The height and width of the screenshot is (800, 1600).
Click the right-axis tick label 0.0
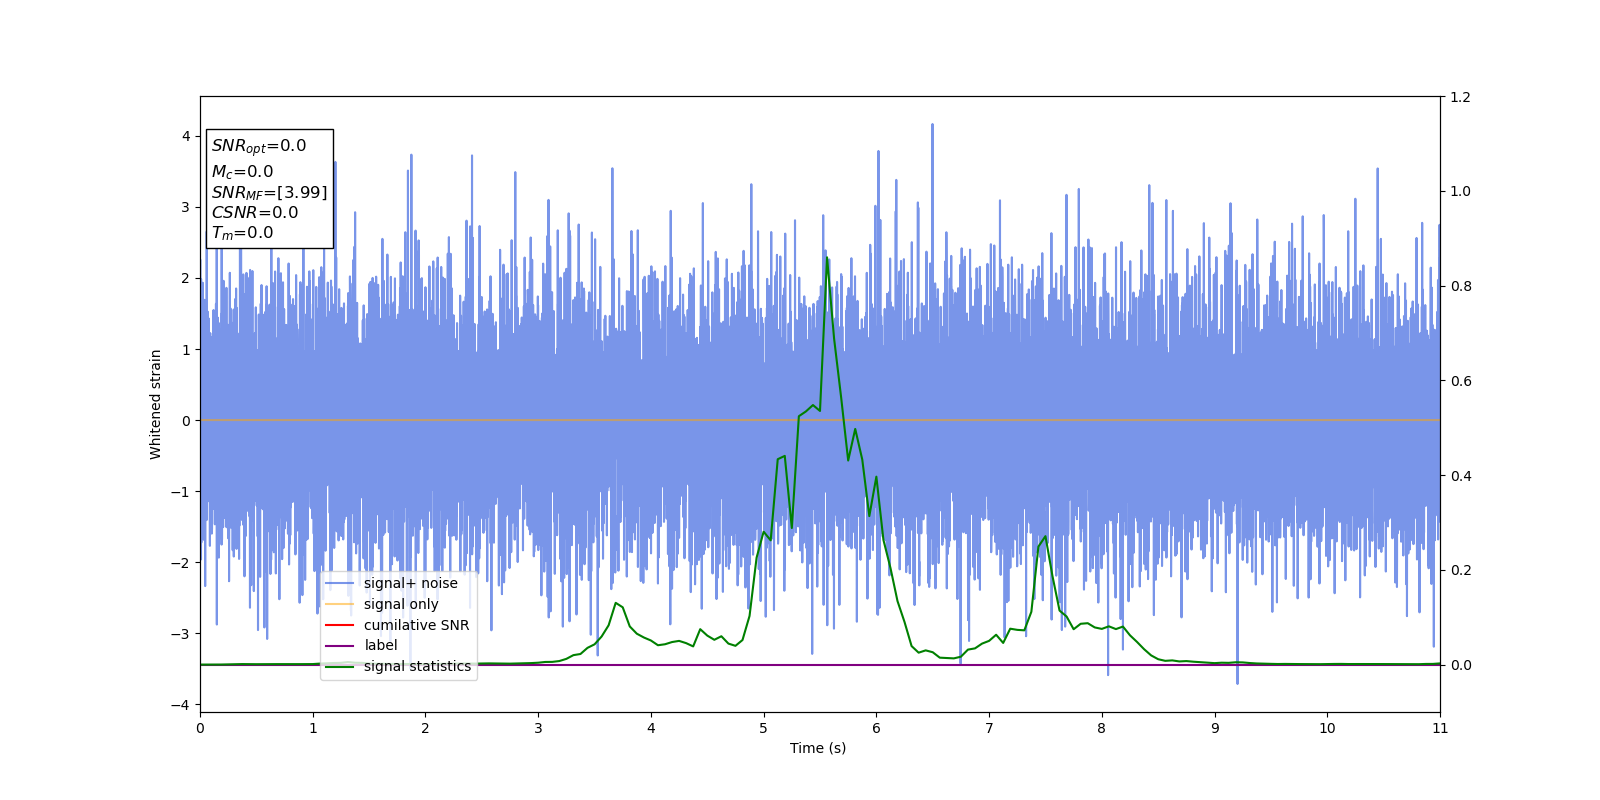(1460, 665)
